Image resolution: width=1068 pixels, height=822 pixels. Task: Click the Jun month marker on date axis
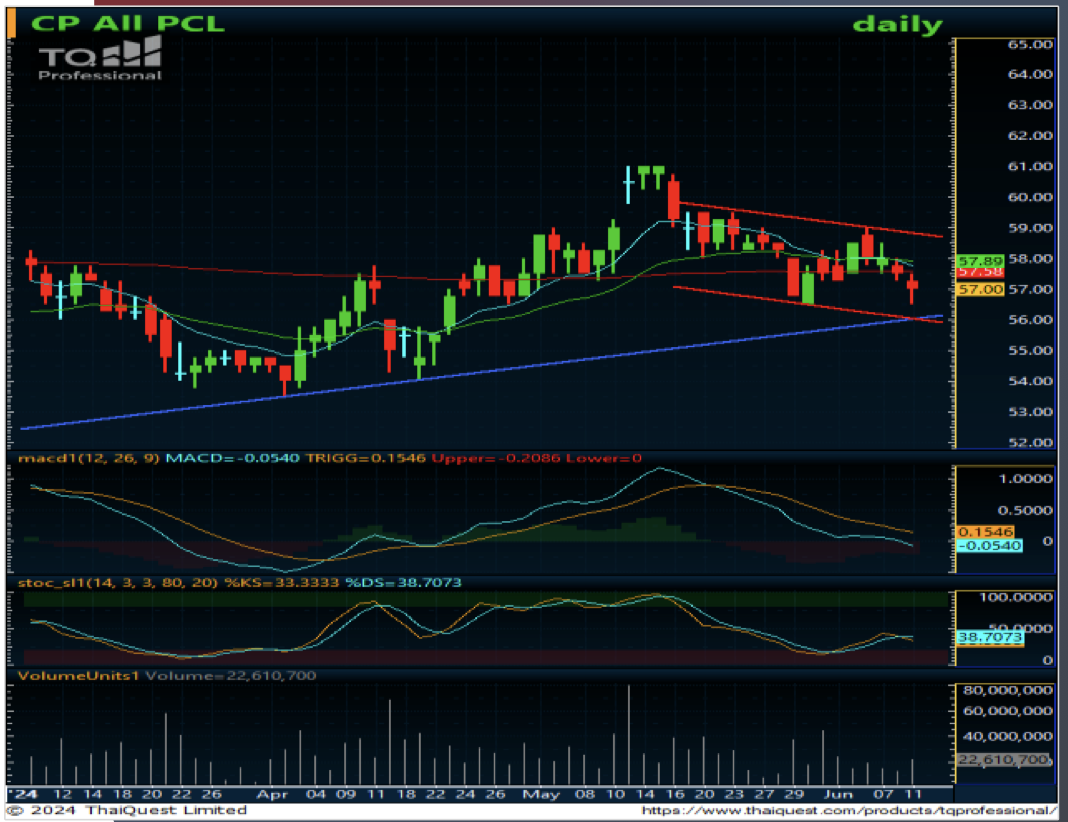[838, 794]
